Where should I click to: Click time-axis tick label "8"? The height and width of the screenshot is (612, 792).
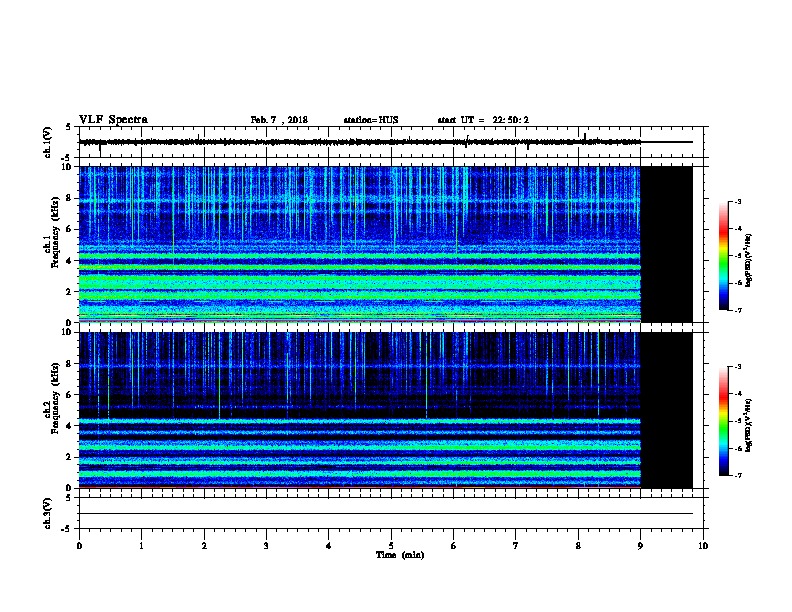(578, 546)
